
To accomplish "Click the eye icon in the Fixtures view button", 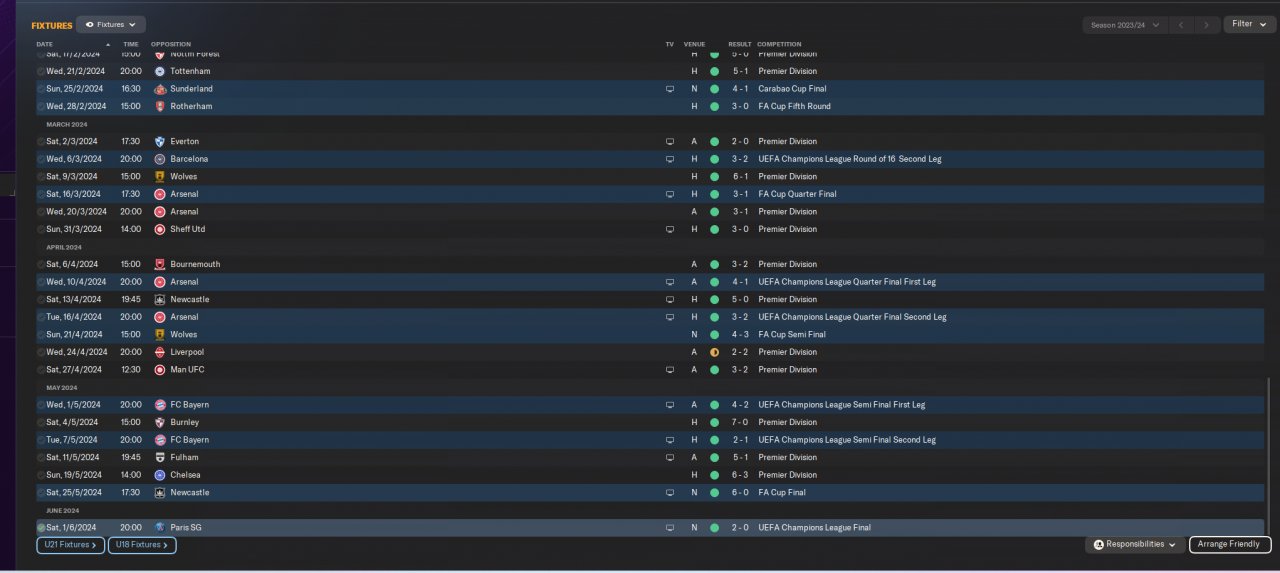I will pyautogui.click(x=89, y=24).
